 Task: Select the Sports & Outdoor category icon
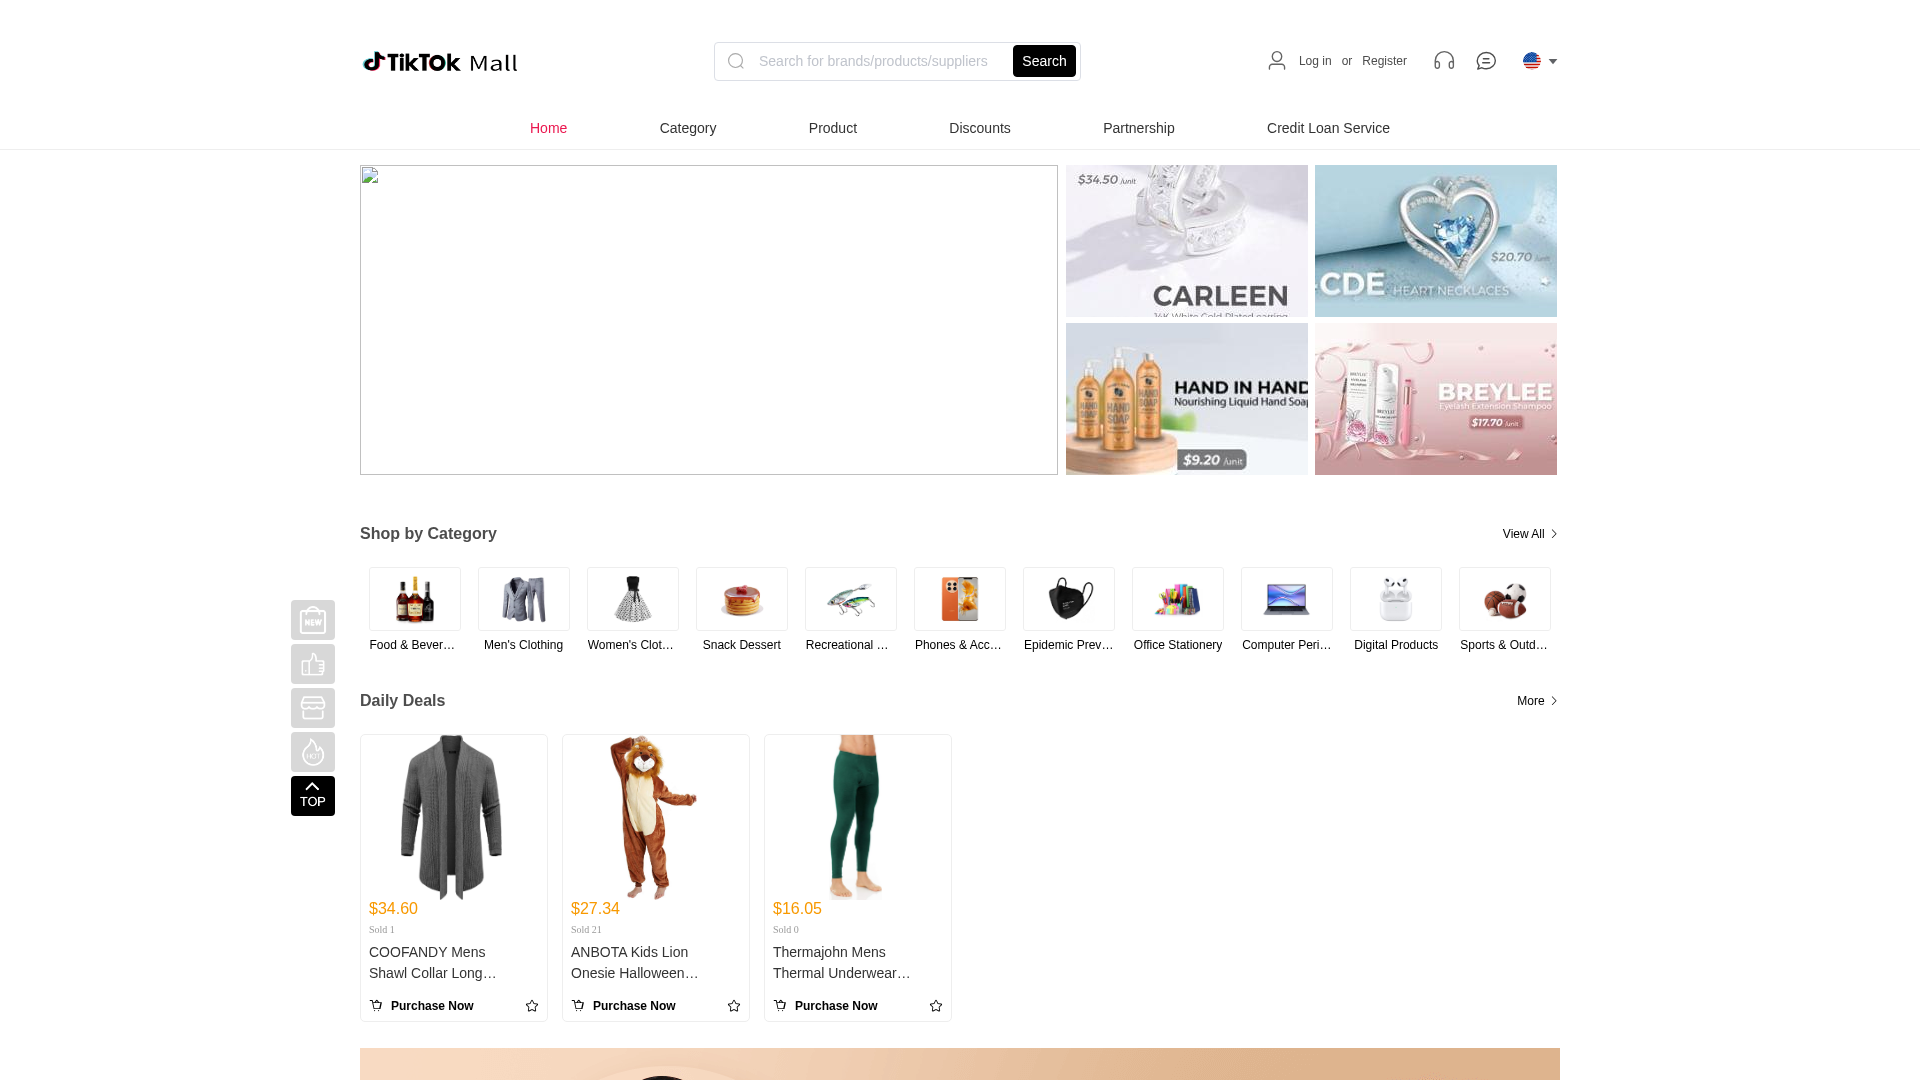point(1505,599)
